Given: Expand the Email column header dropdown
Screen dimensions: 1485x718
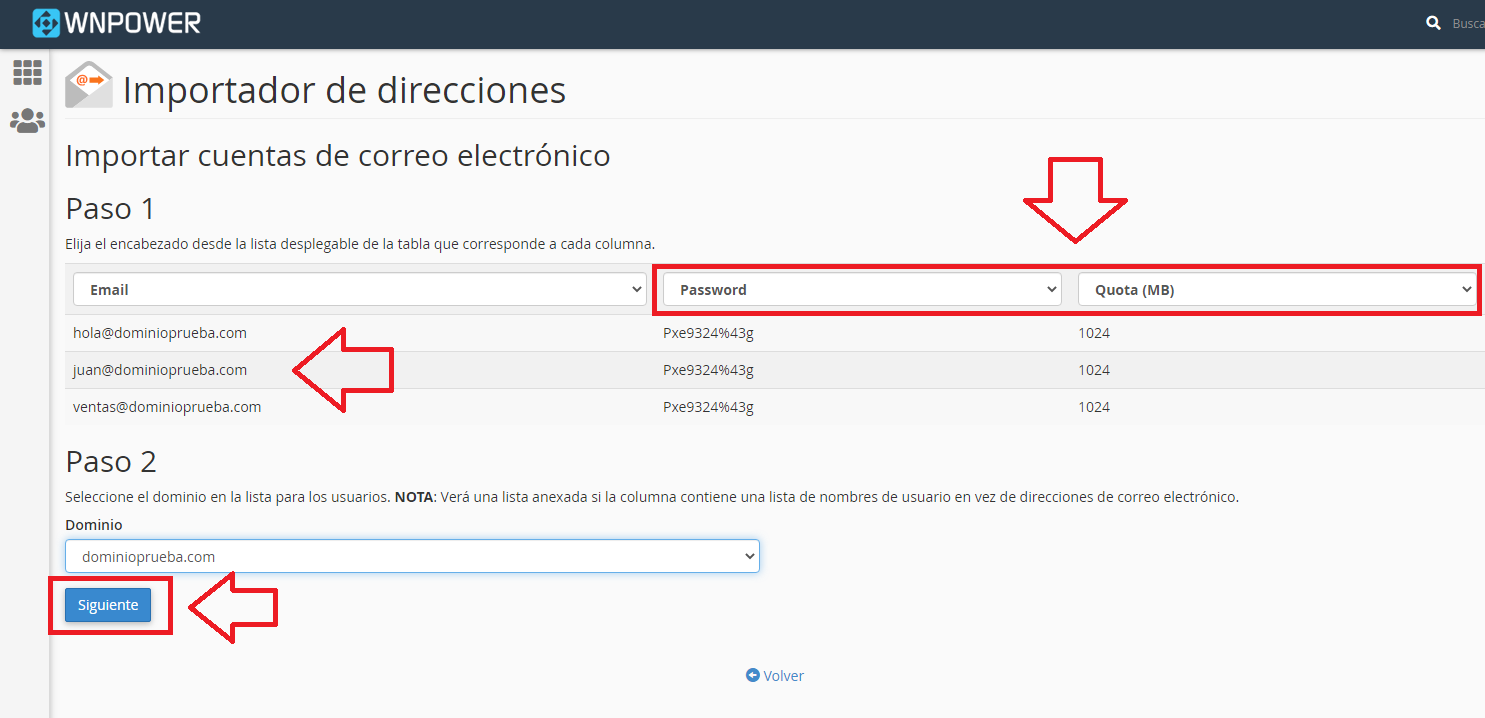Looking at the screenshot, I should click(x=359, y=290).
